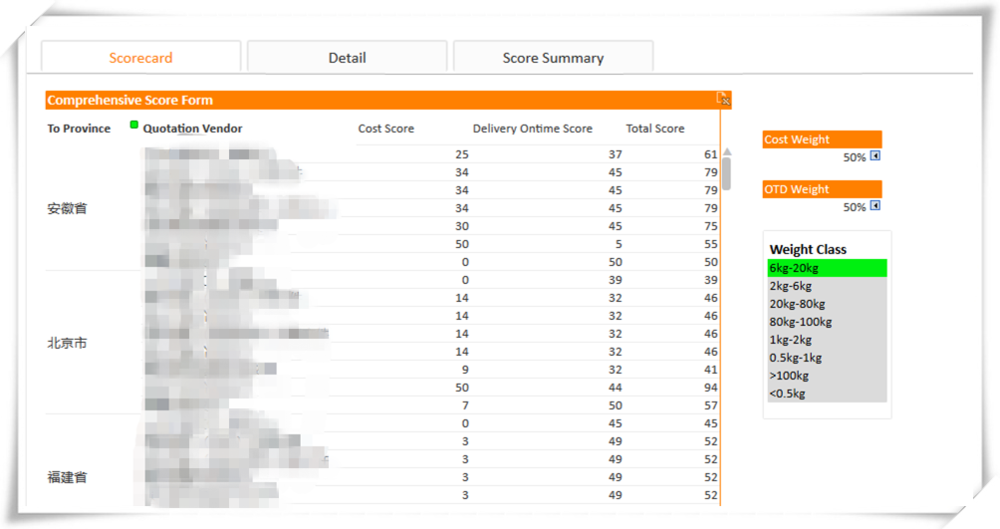Click Delivery Ontime Score column header
This screenshot has width=1000, height=529.
pyautogui.click(x=532, y=129)
